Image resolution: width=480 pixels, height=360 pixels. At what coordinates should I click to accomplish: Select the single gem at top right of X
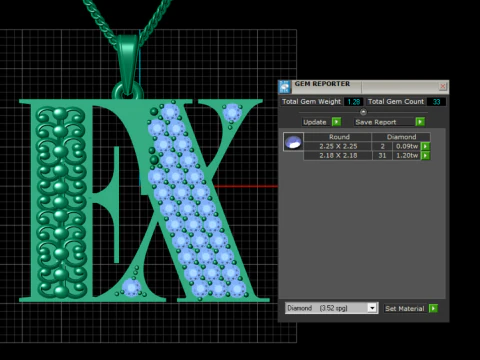[232, 113]
